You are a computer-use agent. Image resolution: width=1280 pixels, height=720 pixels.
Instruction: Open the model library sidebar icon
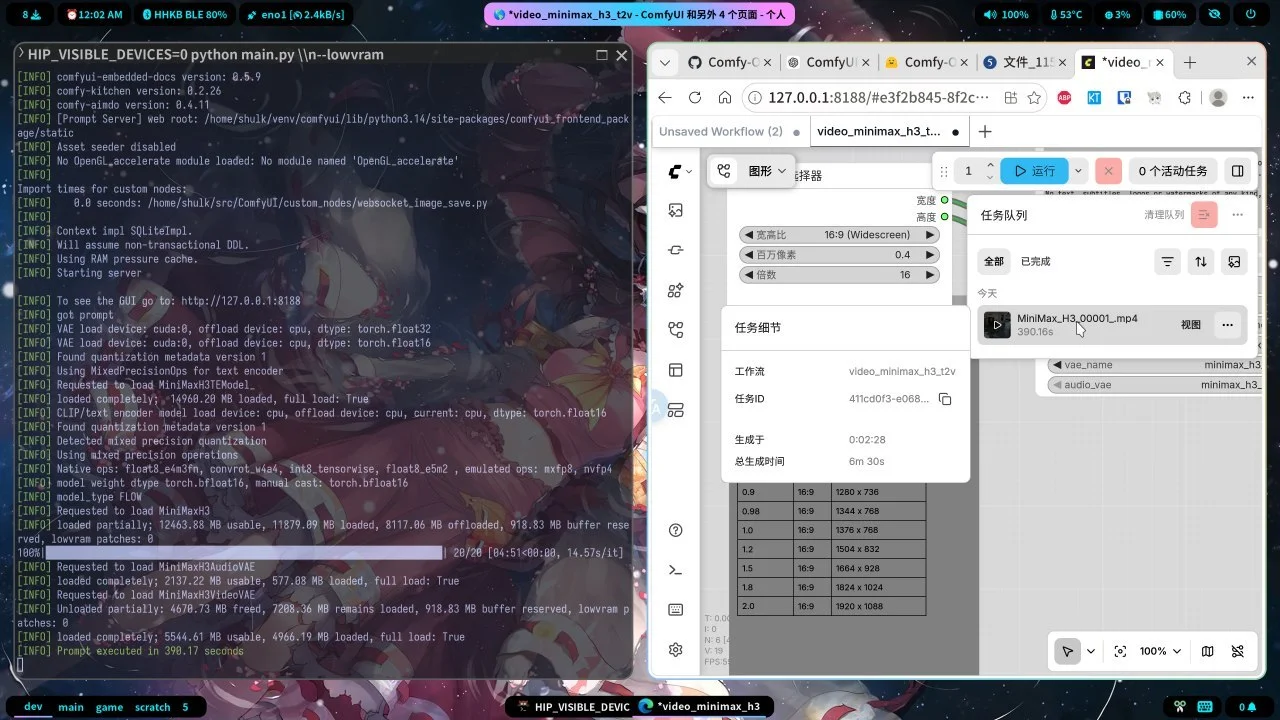[x=676, y=290]
